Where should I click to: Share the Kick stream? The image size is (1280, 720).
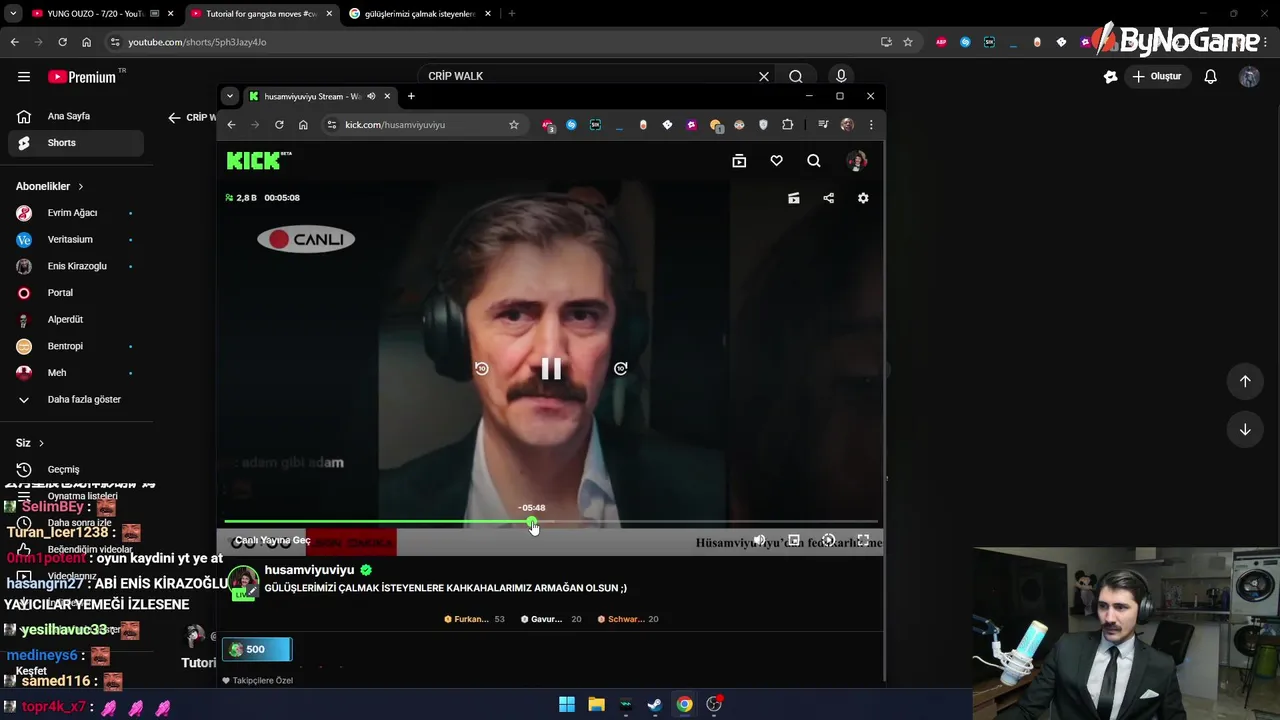coord(828,198)
